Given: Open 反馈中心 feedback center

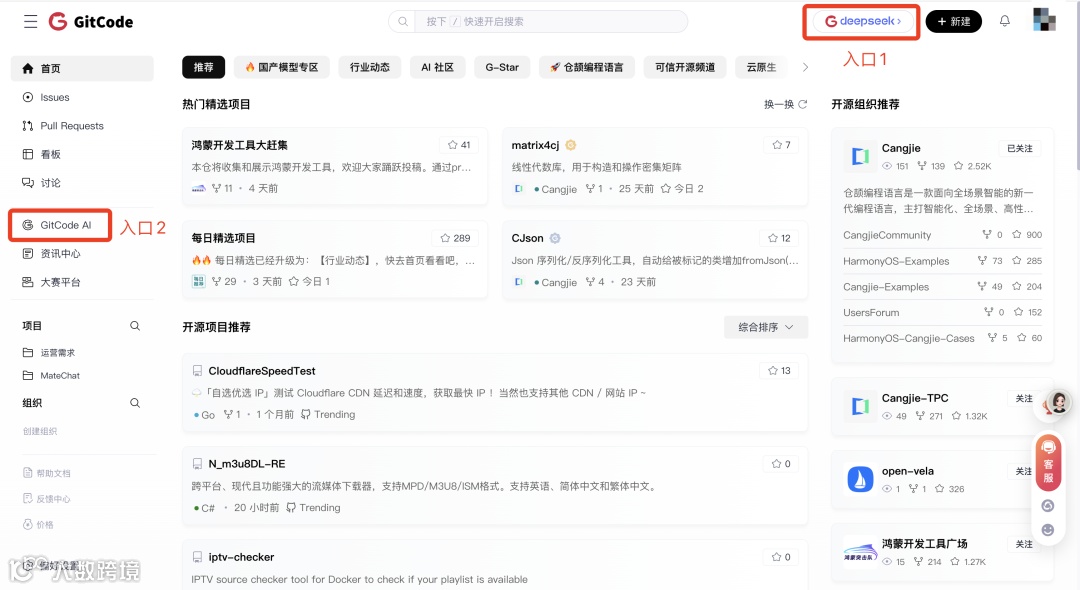Looking at the screenshot, I should [47, 498].
